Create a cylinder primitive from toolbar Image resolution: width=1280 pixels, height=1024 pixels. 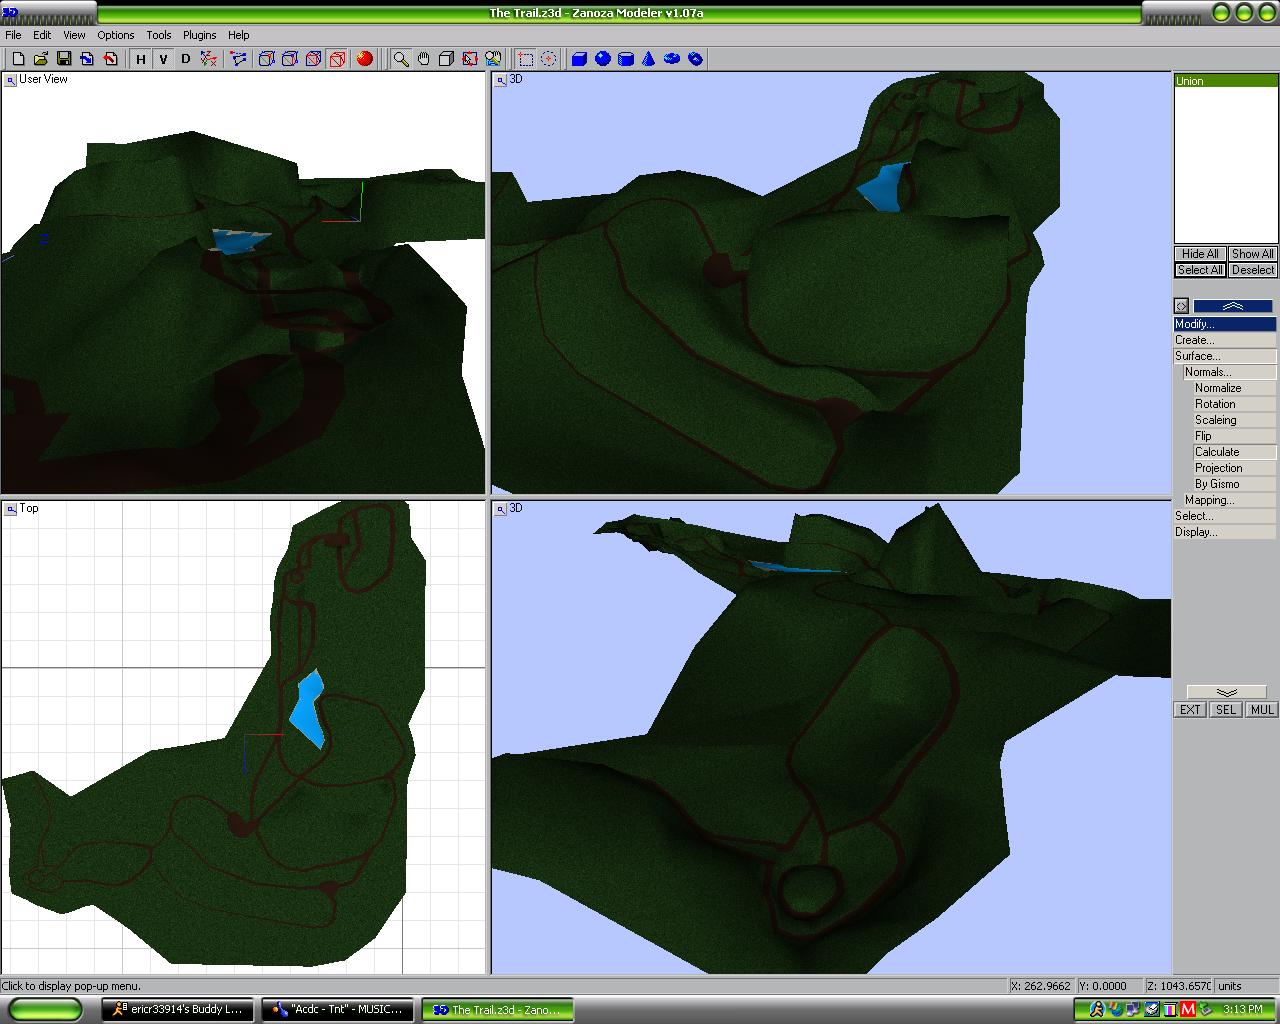[625, 59]
